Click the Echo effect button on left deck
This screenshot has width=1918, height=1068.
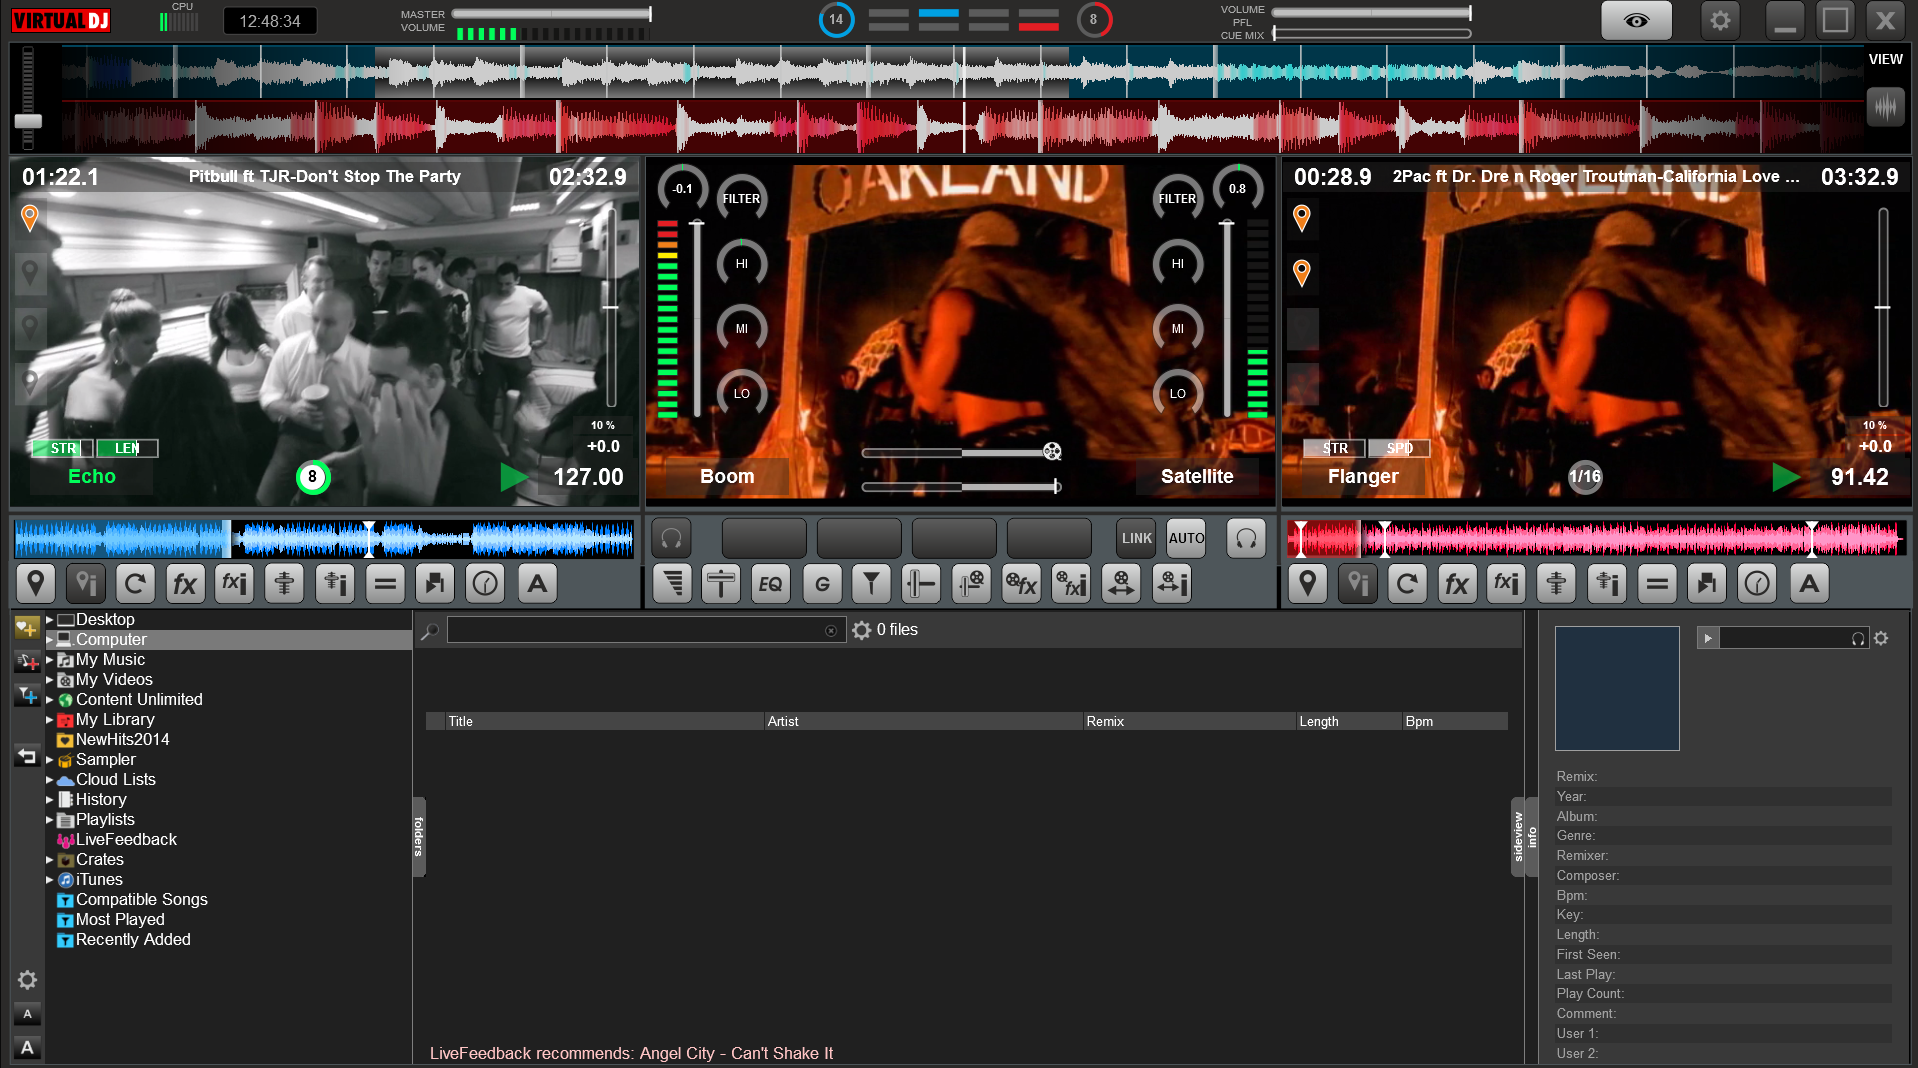92,477
